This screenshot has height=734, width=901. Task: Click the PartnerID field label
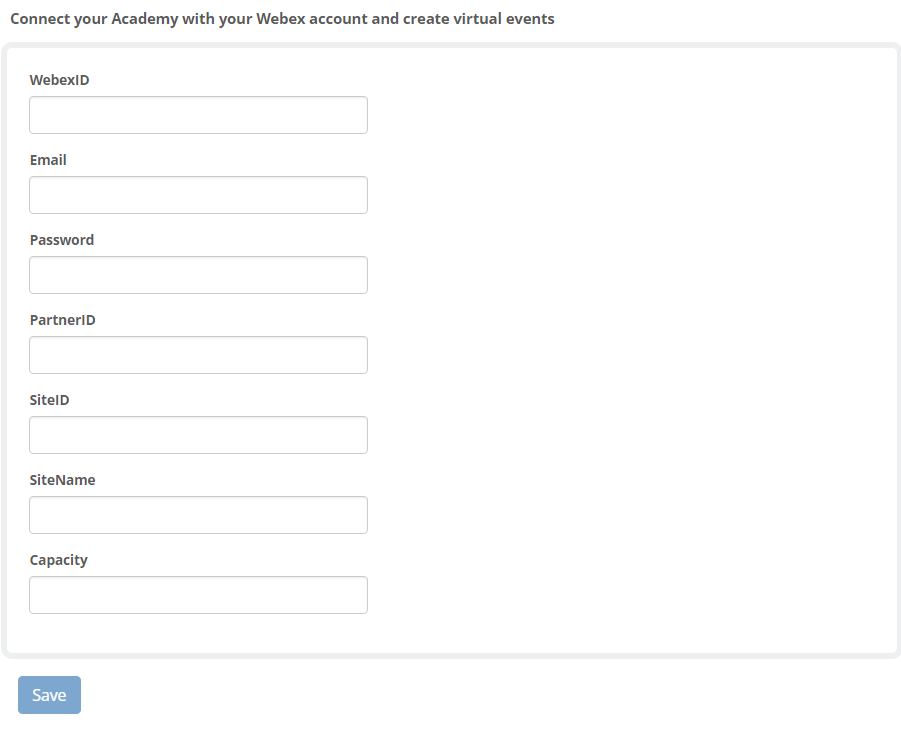click(62, 320)
